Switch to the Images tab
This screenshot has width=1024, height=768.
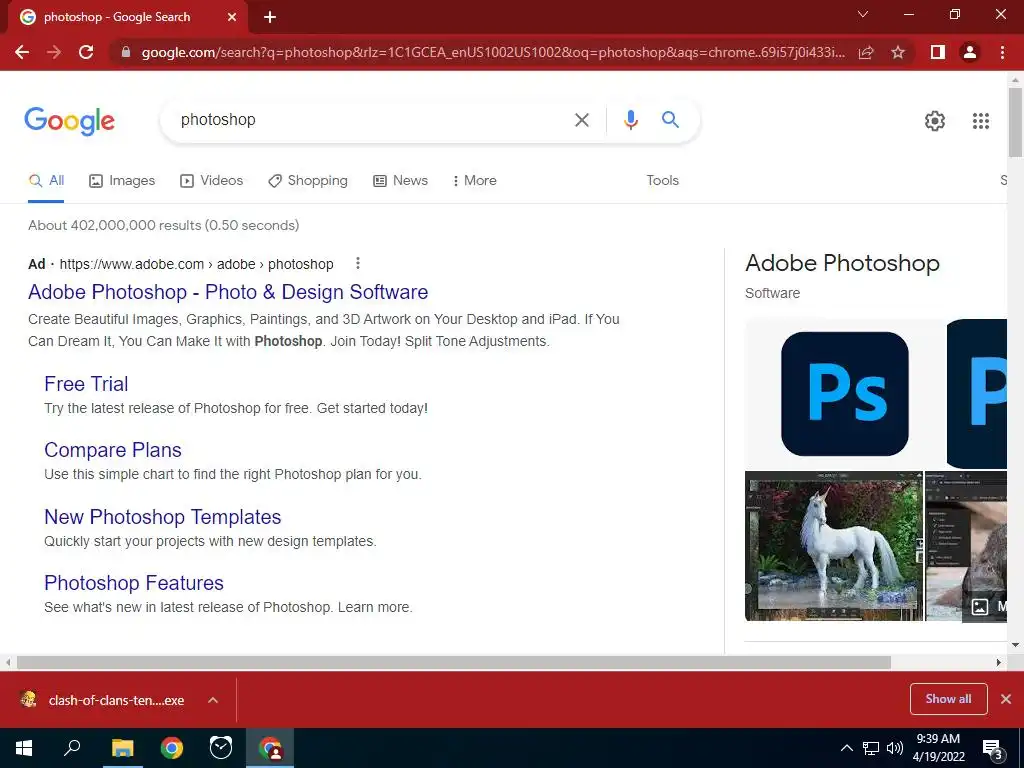pos(122,180)
